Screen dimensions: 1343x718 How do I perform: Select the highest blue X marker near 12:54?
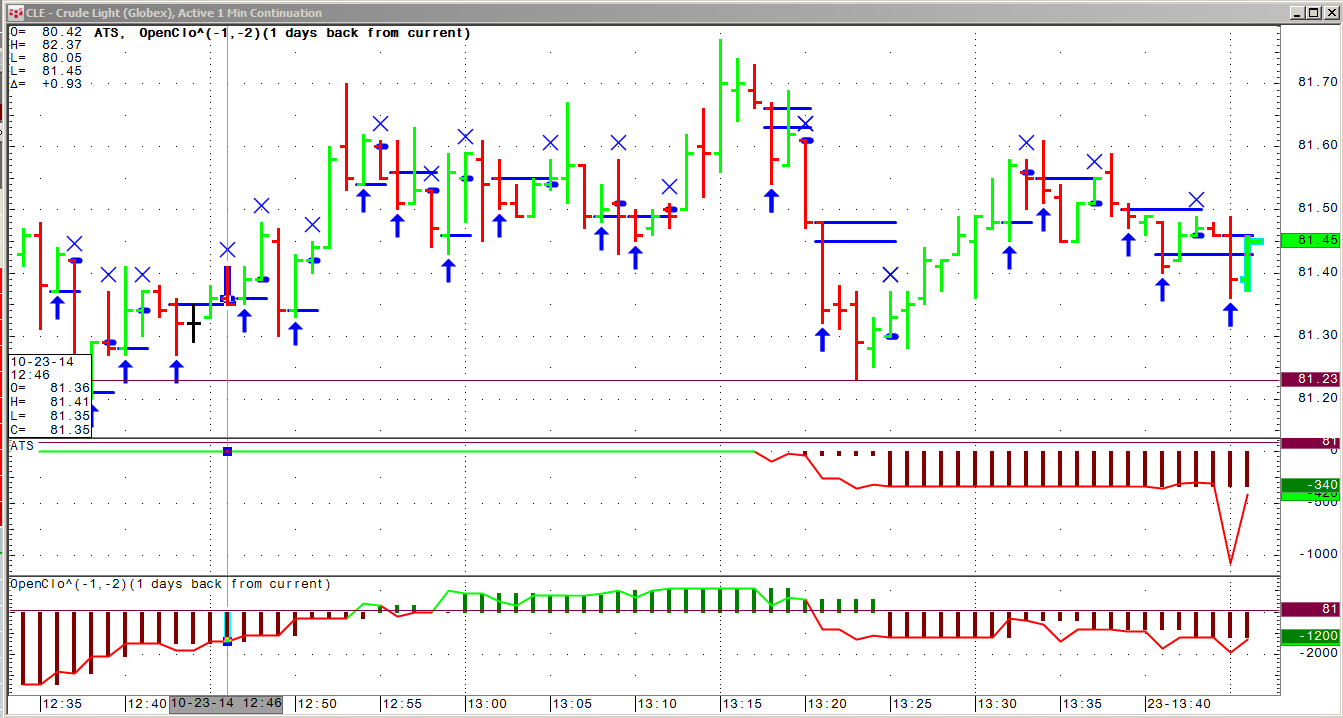coord(381,124)
